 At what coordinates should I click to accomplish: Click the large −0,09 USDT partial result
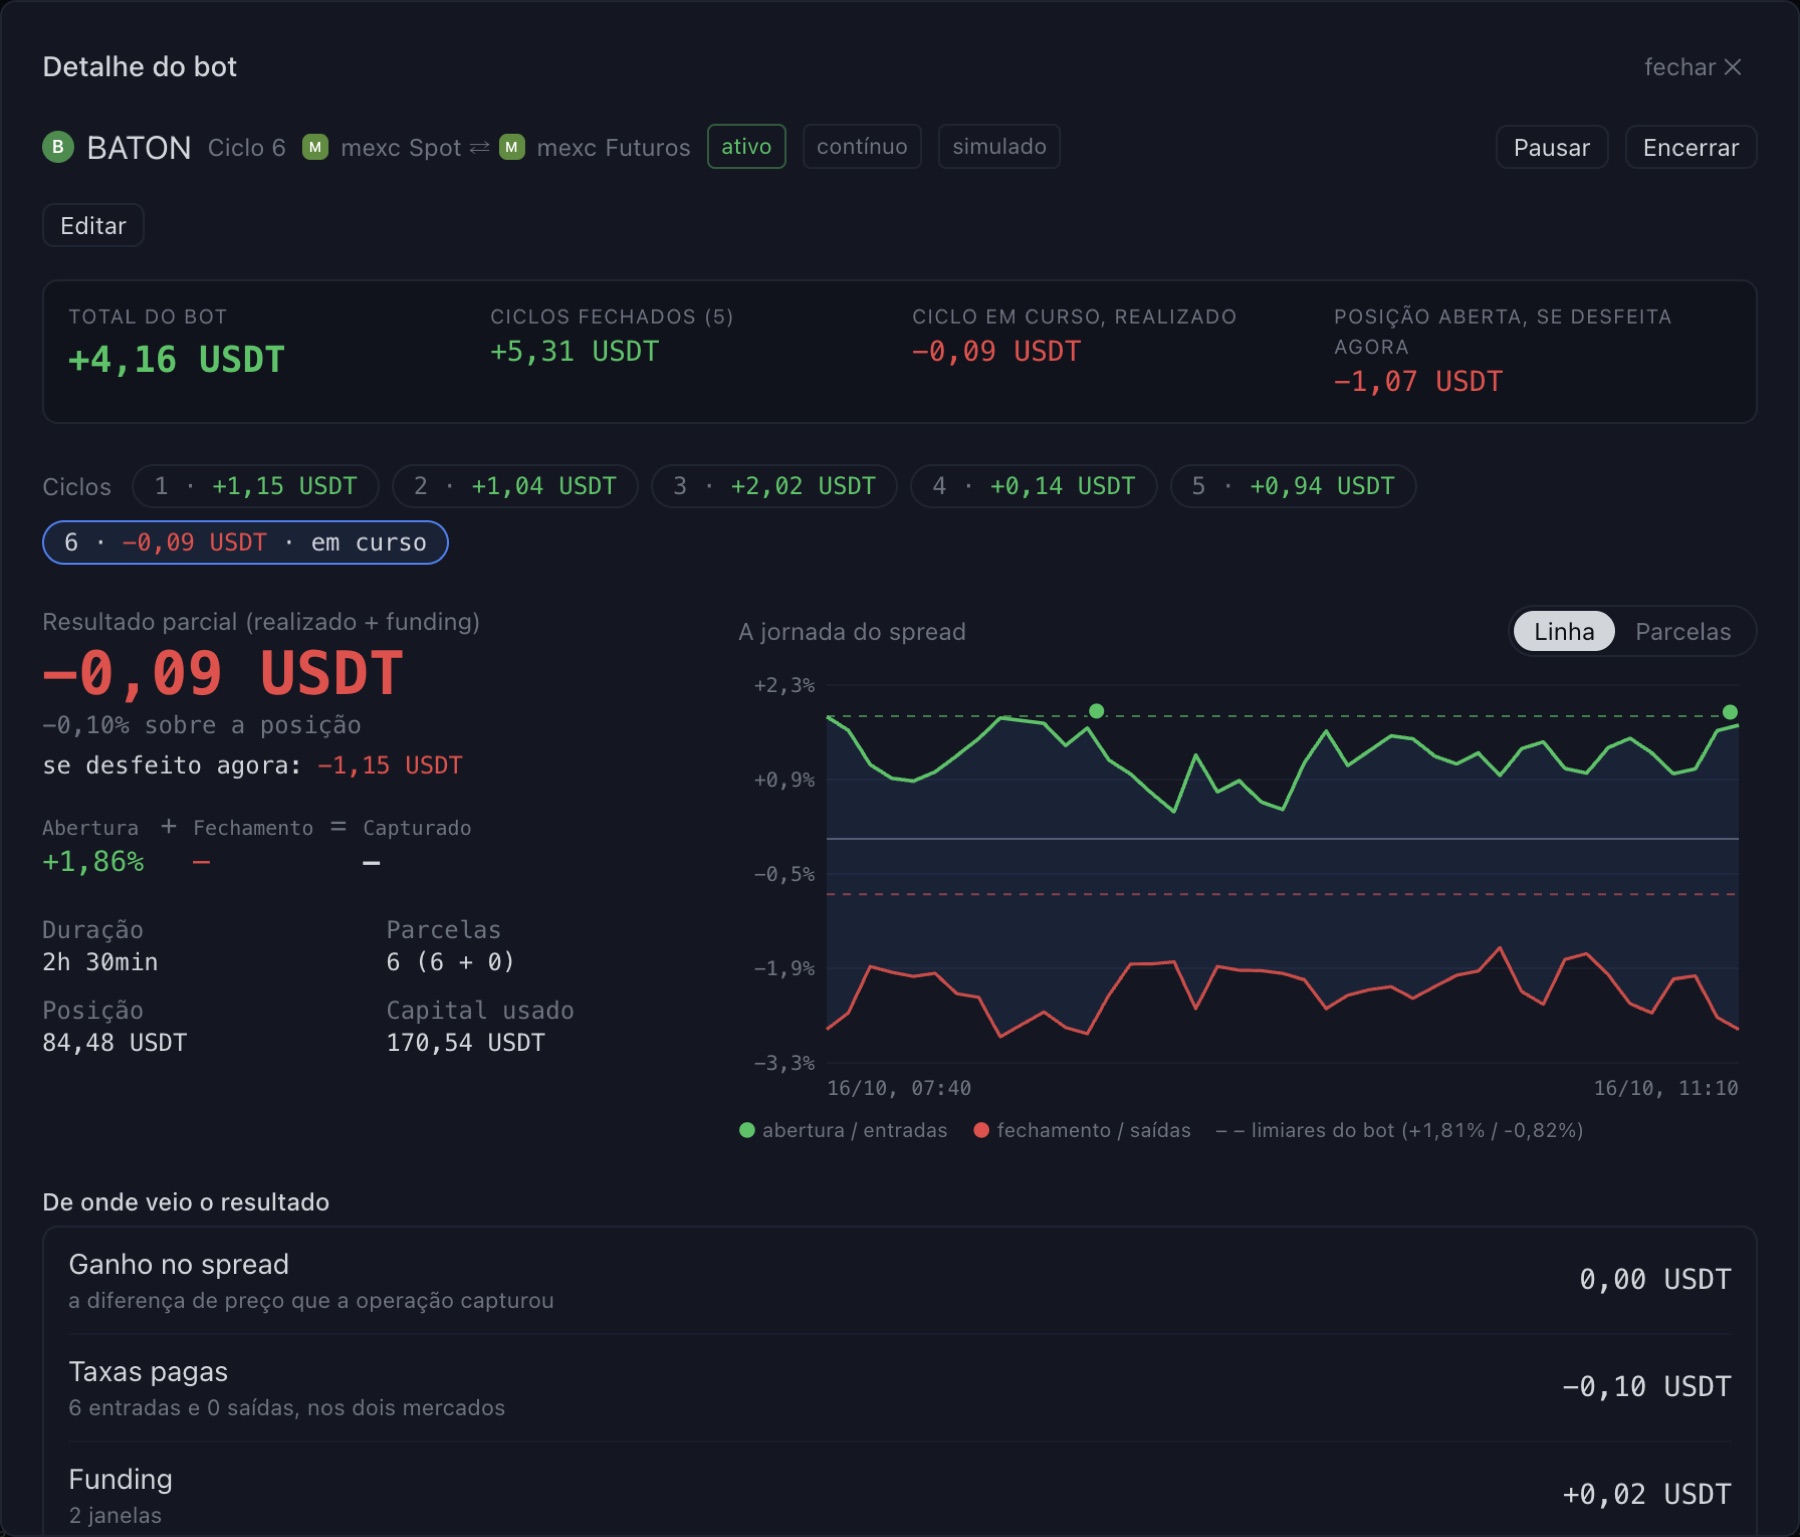point(223,673)
